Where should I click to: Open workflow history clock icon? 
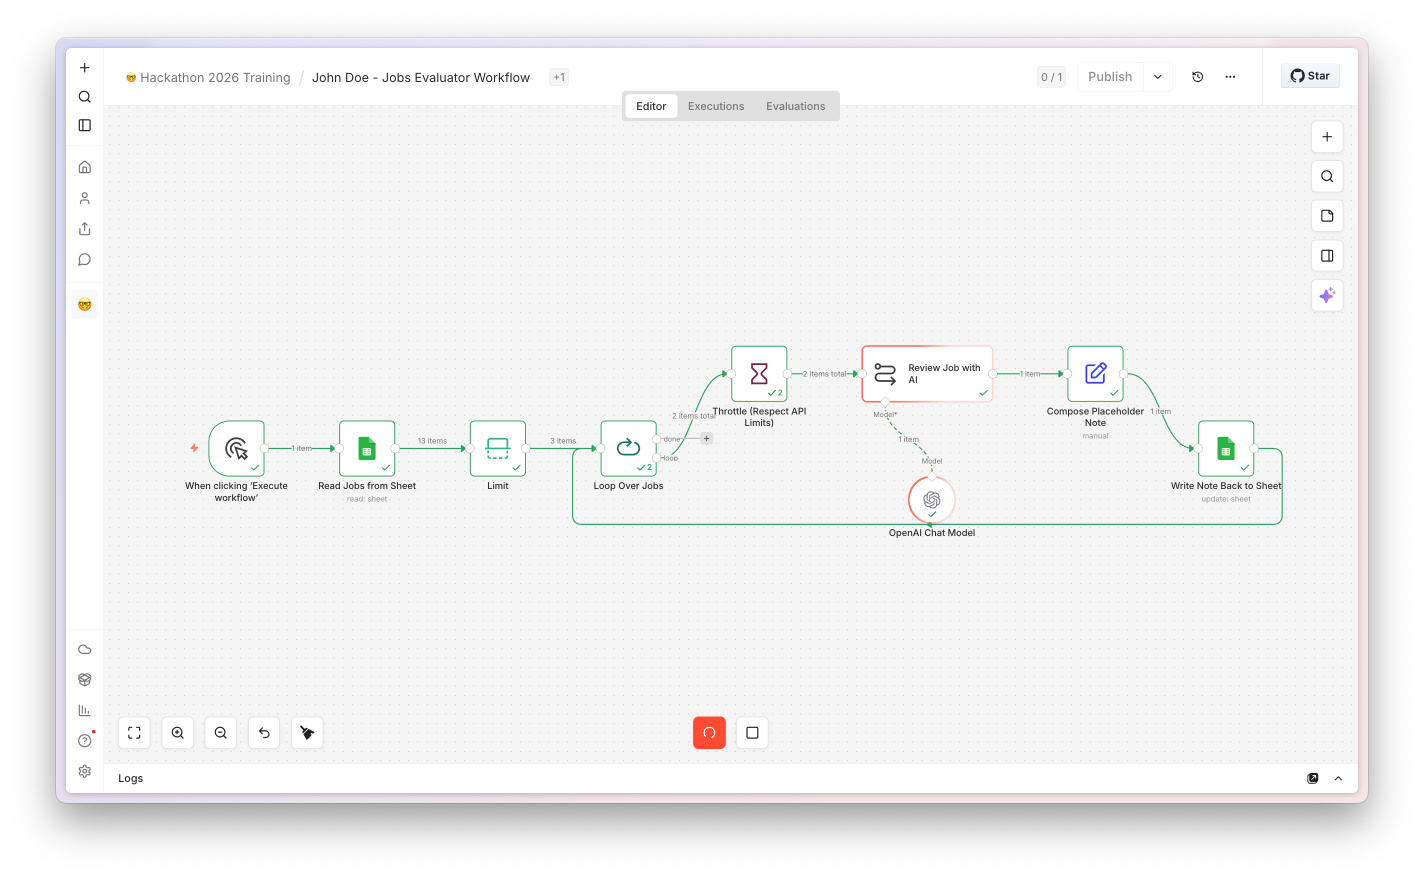(x=1198, y=77)
